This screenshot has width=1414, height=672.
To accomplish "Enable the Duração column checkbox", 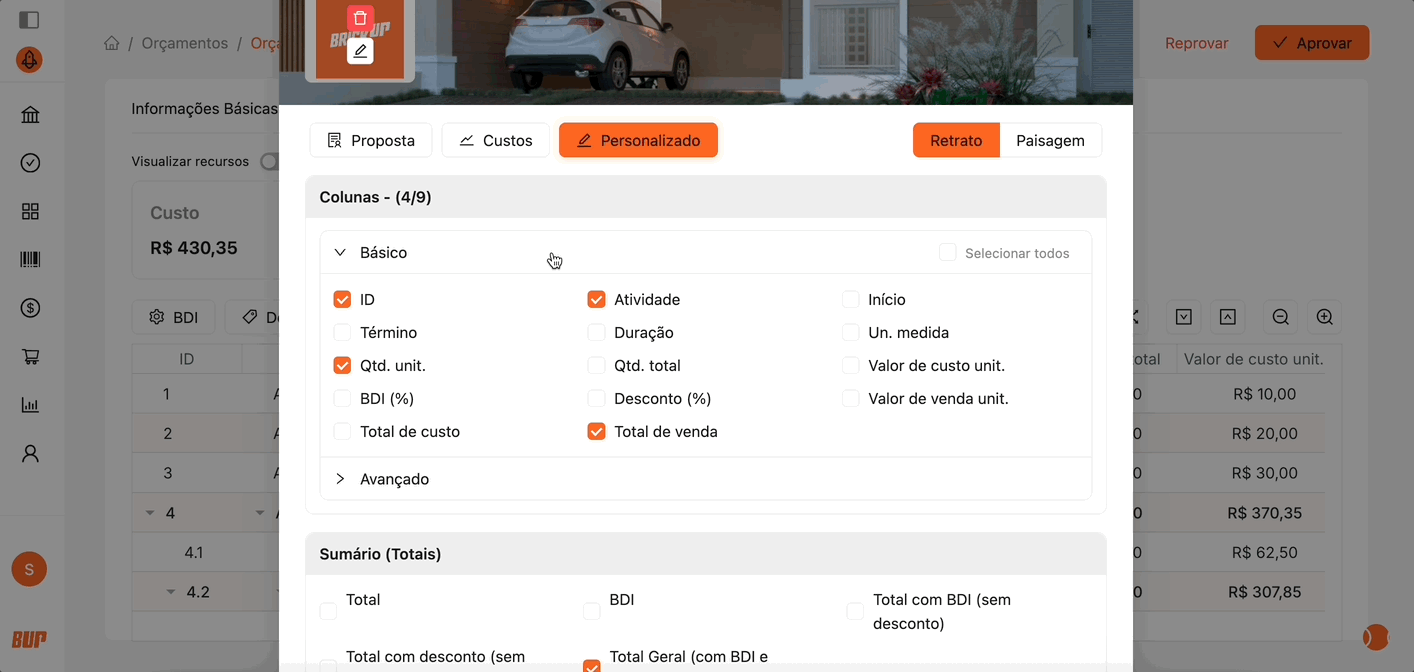I will (596, 333).
